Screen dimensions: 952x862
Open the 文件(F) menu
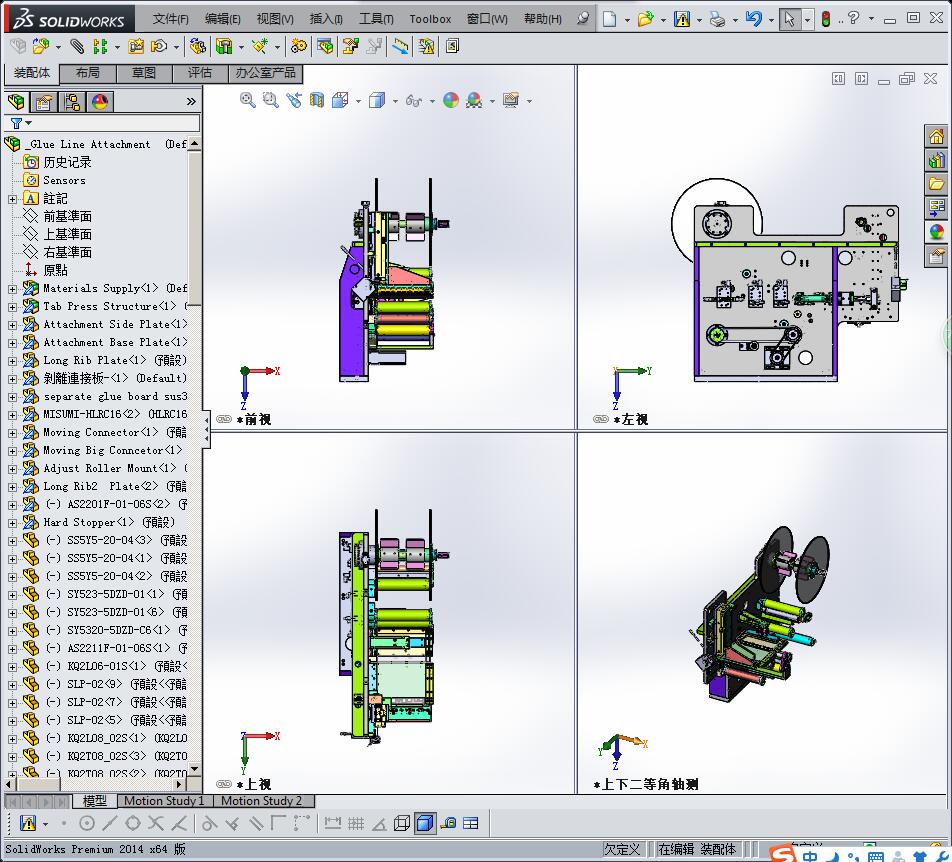click(x=171, y=19)
